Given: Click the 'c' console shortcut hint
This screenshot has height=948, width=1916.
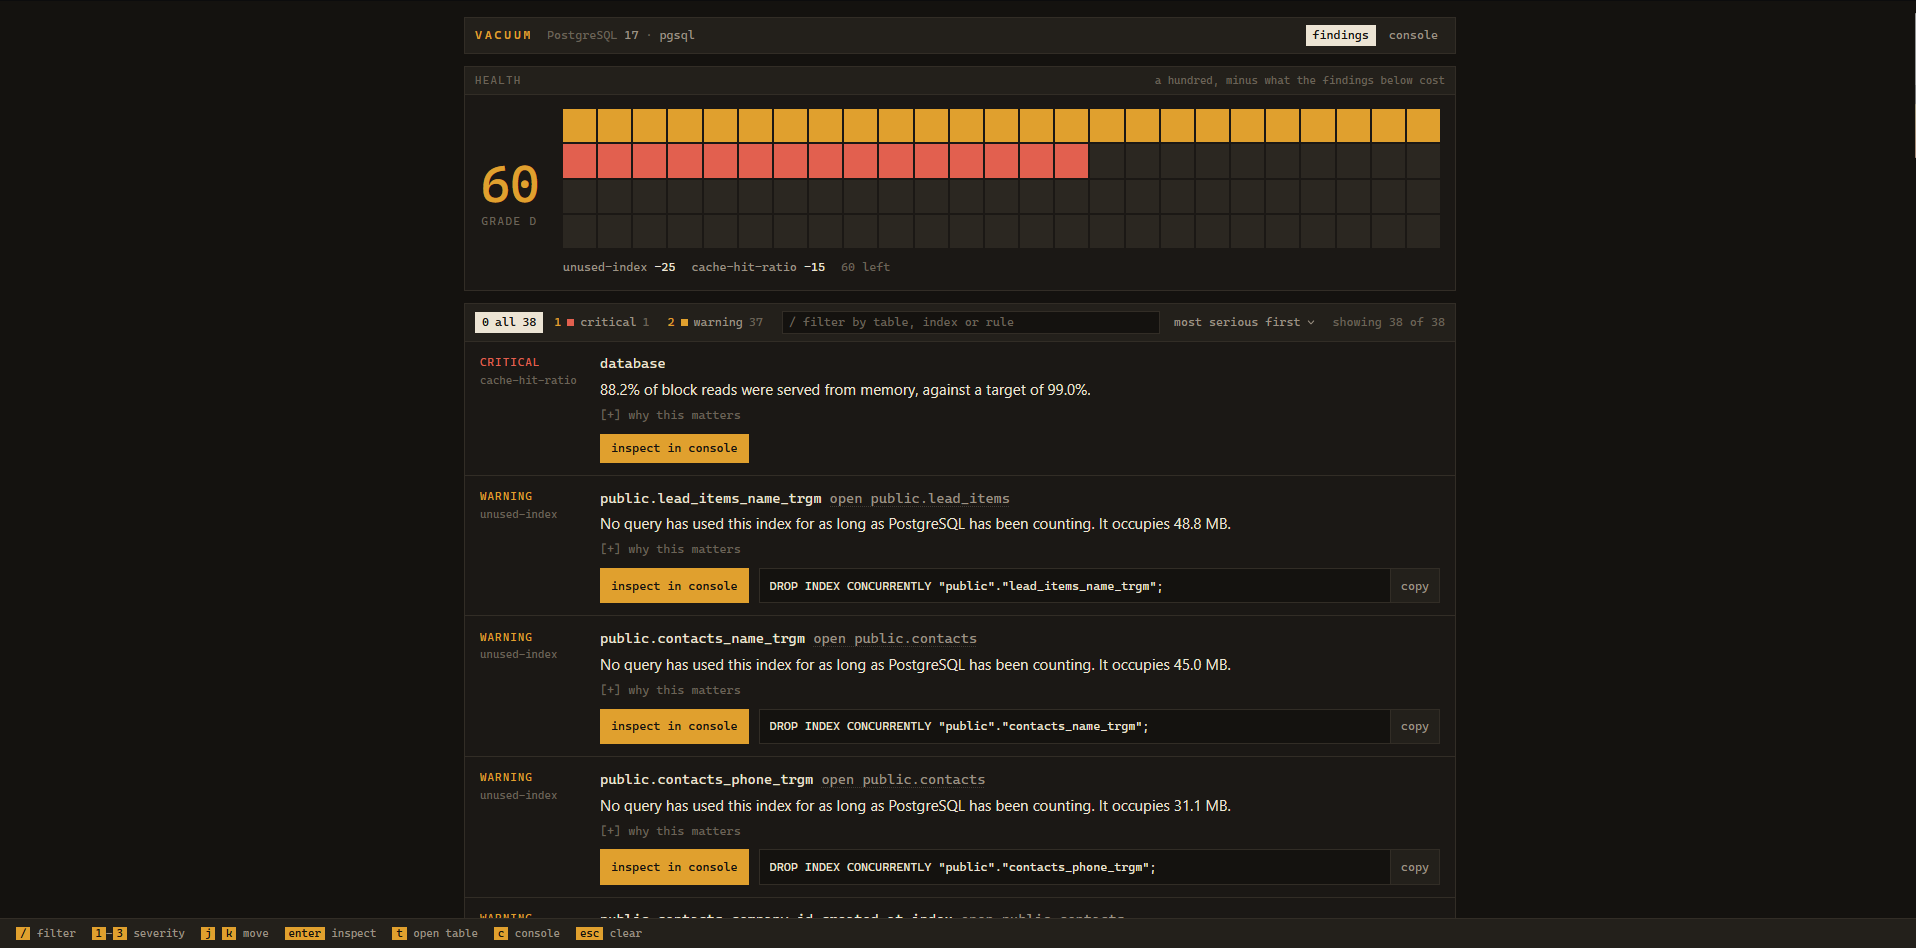Looking at the screenshot, I should [x=501, y=933].
